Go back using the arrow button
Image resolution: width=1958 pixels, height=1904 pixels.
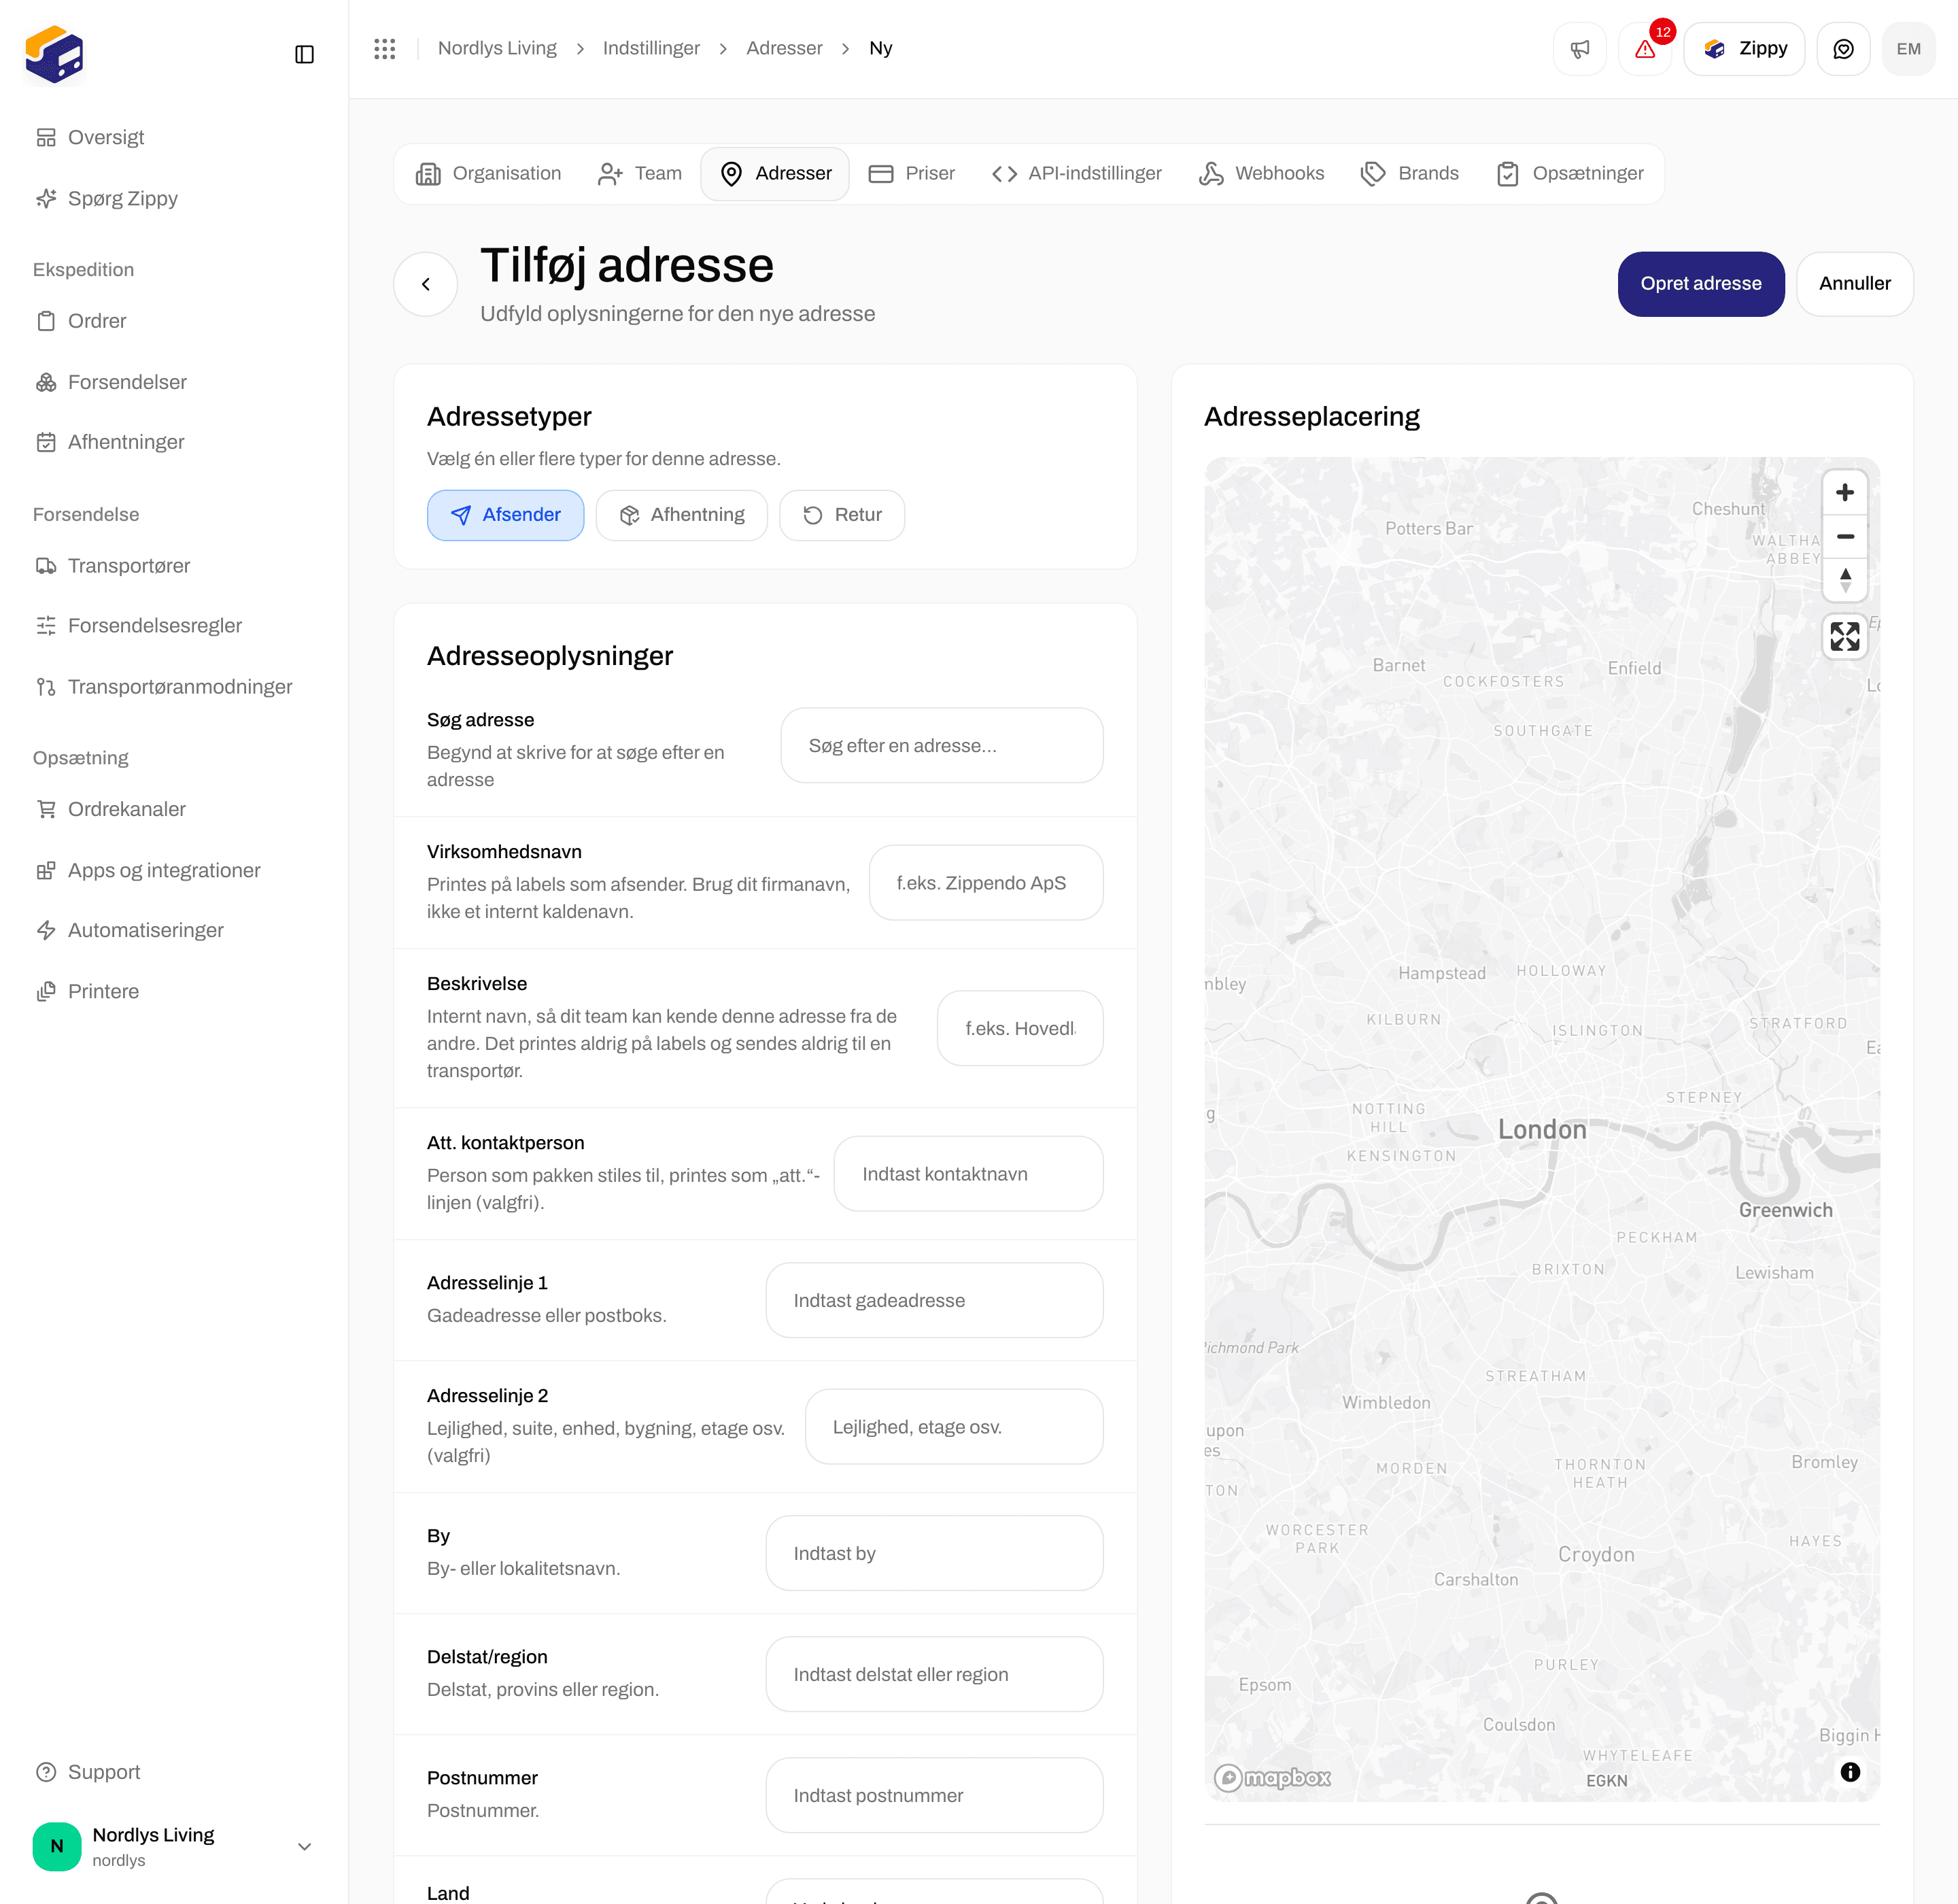pos(426,284)
